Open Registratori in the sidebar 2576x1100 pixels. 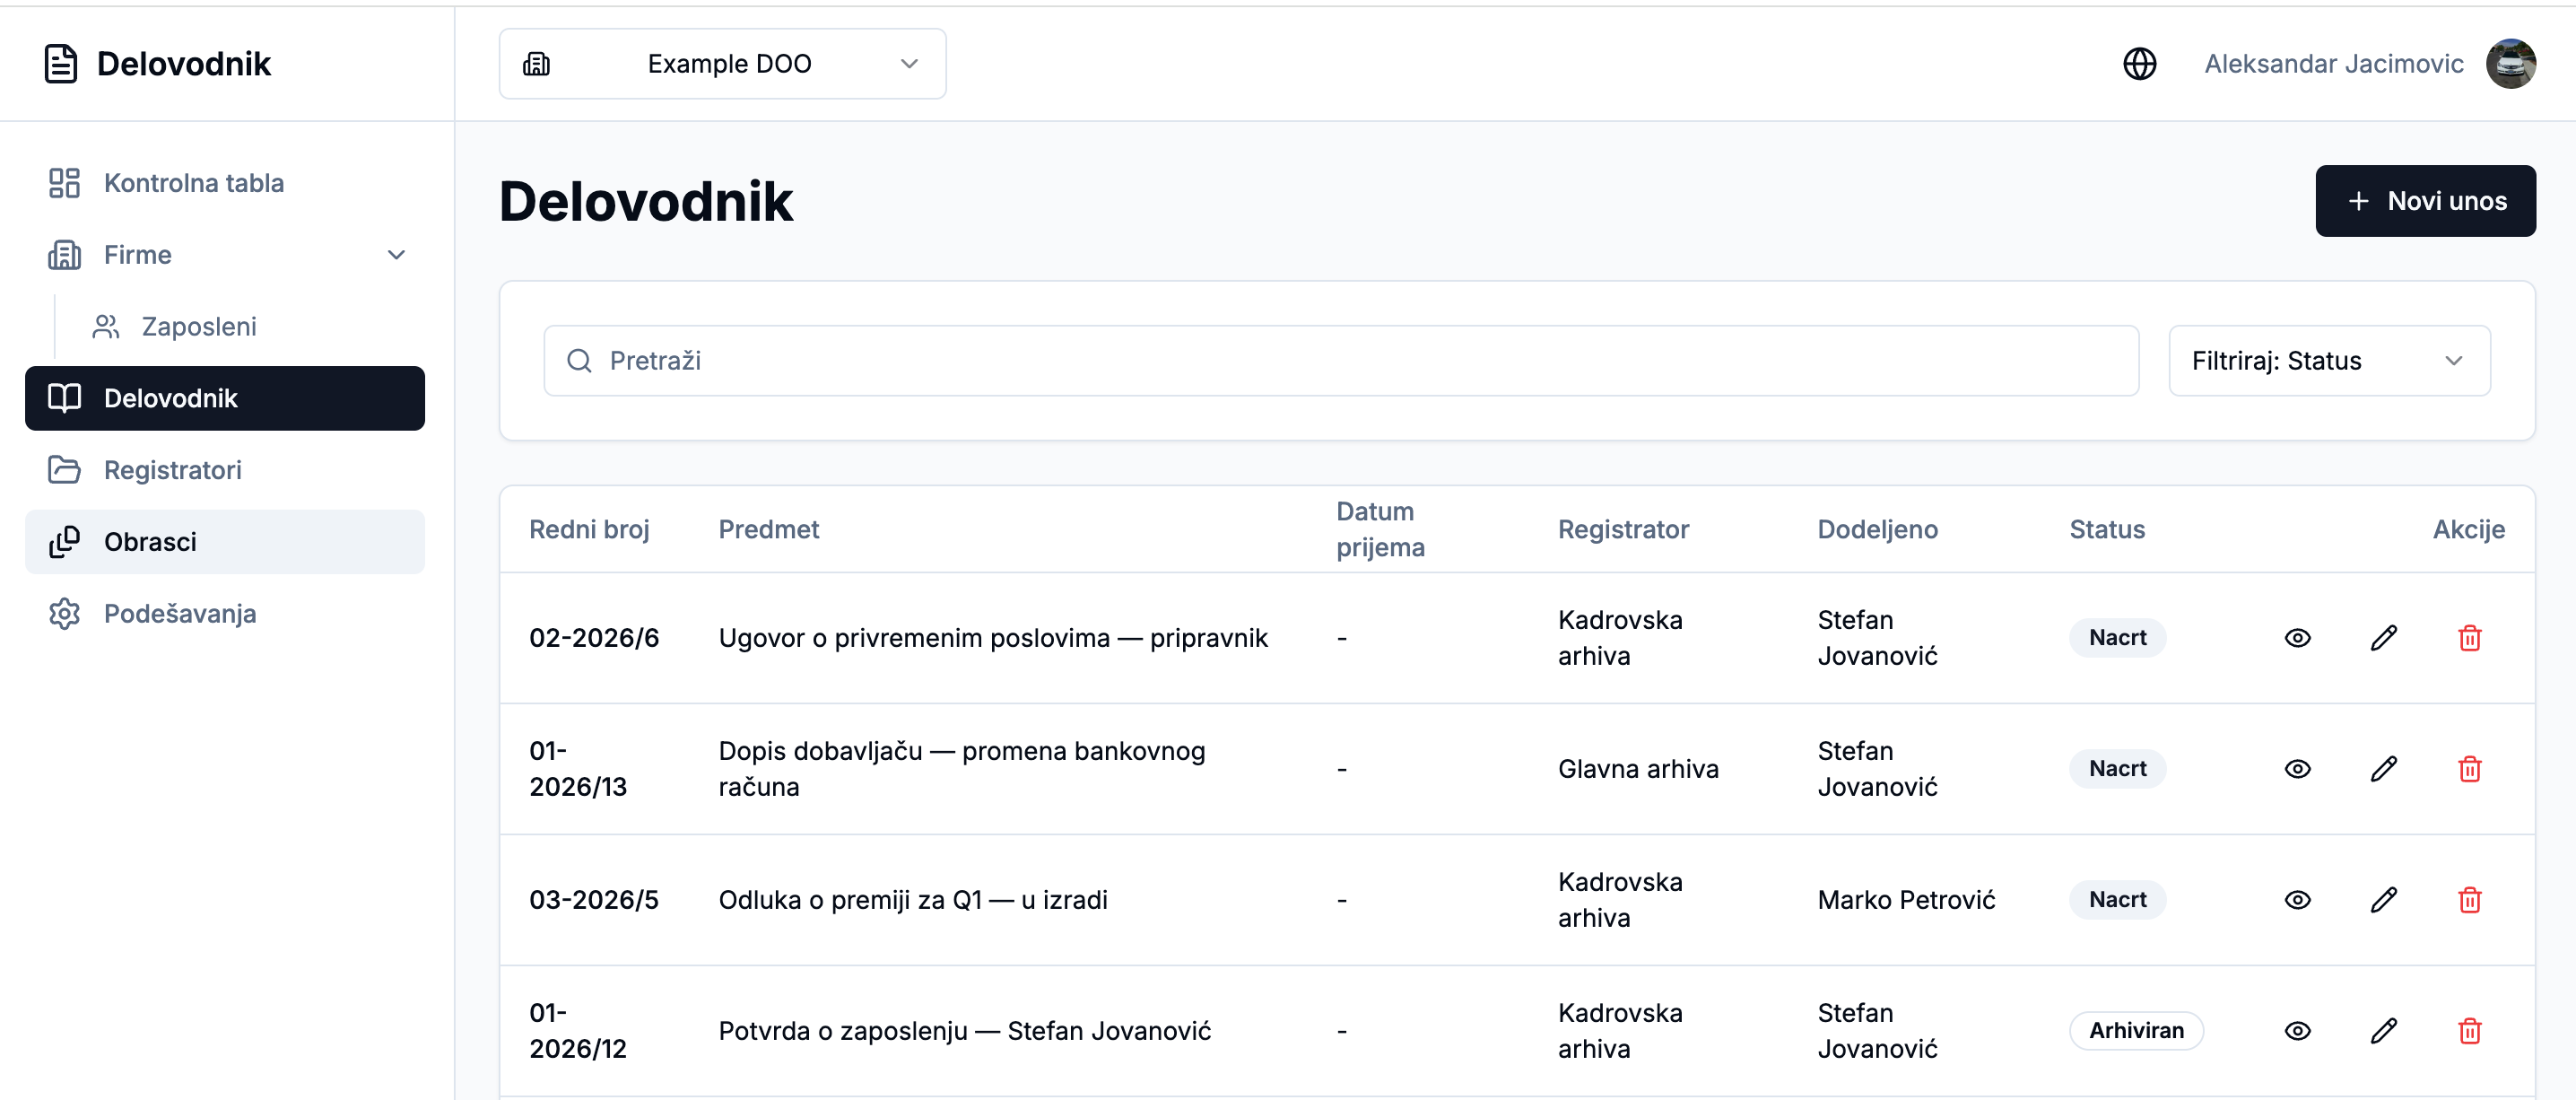click(225, 470)
